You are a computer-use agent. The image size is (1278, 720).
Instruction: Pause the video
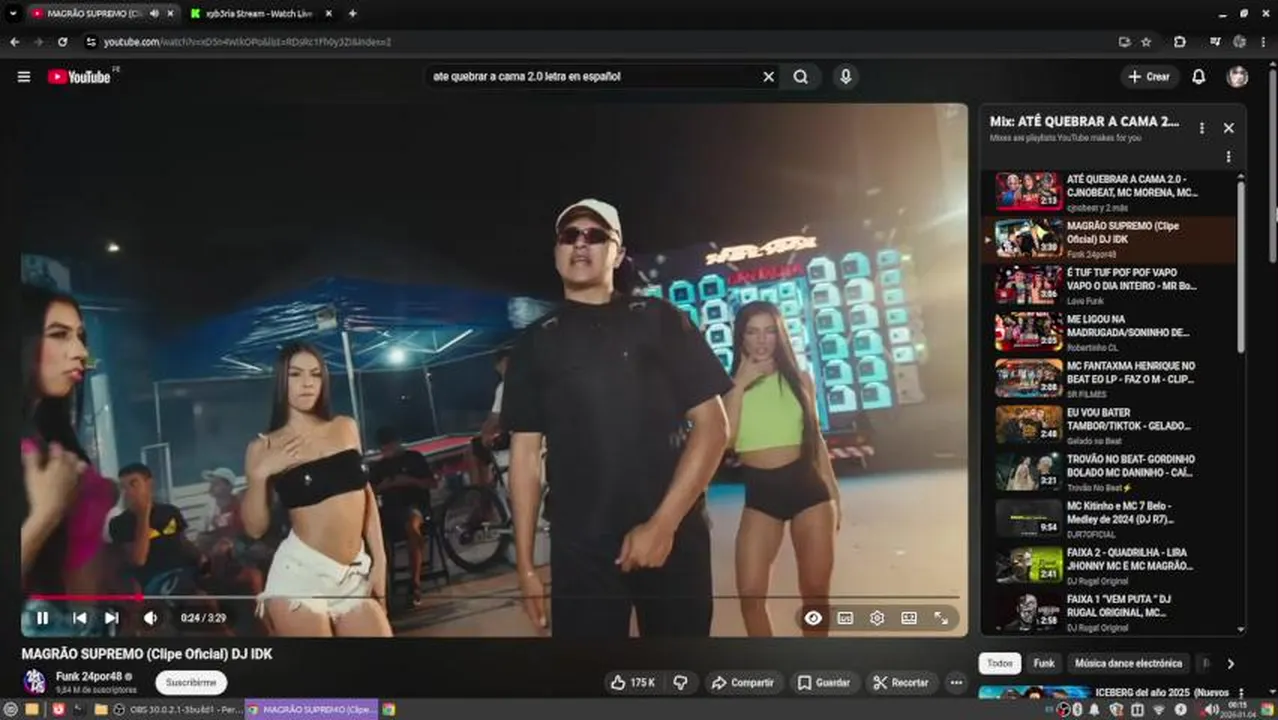(x=43, y=618)
